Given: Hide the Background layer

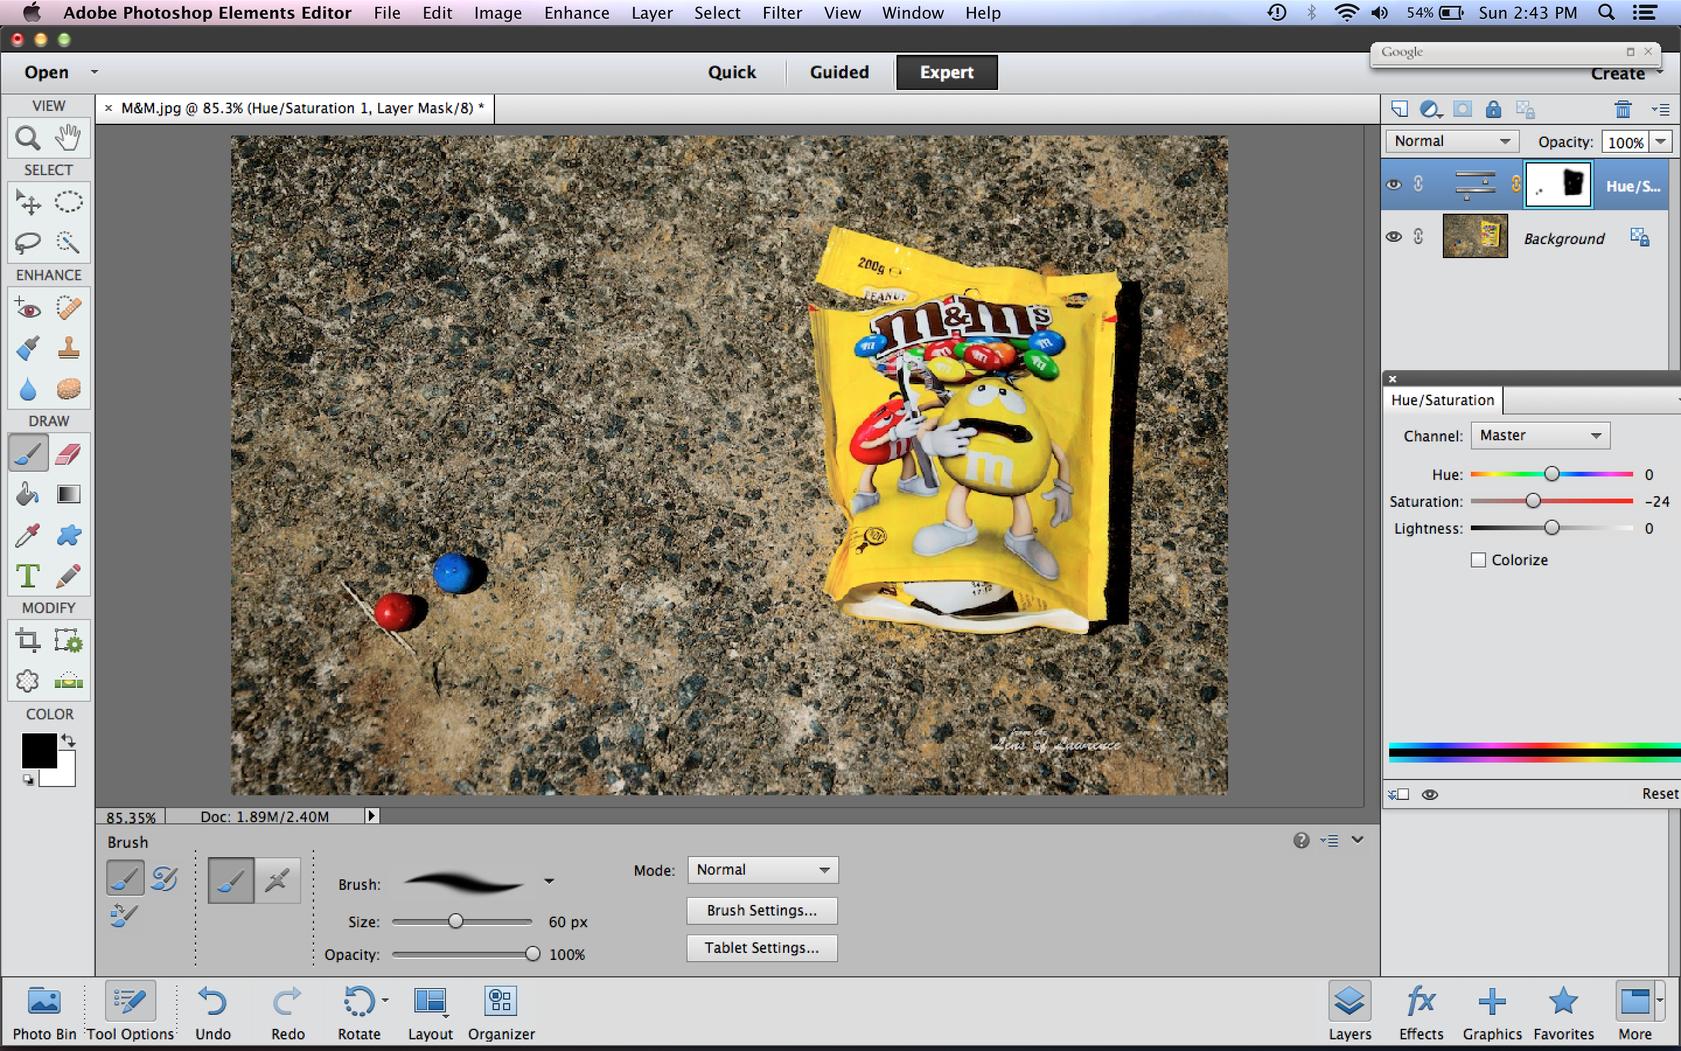Looking at the screenshot, I should click(x=1393, y=237).
